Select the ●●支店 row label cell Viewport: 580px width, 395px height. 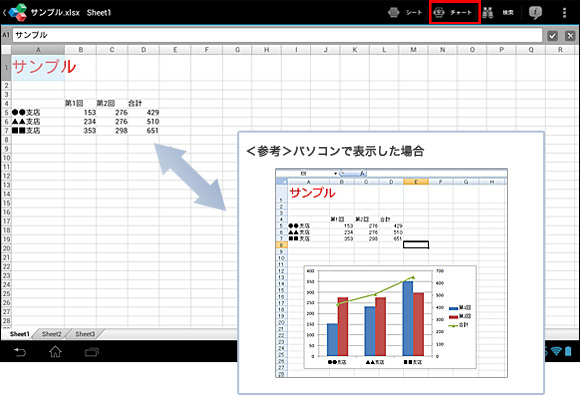(x=38, y=112)
